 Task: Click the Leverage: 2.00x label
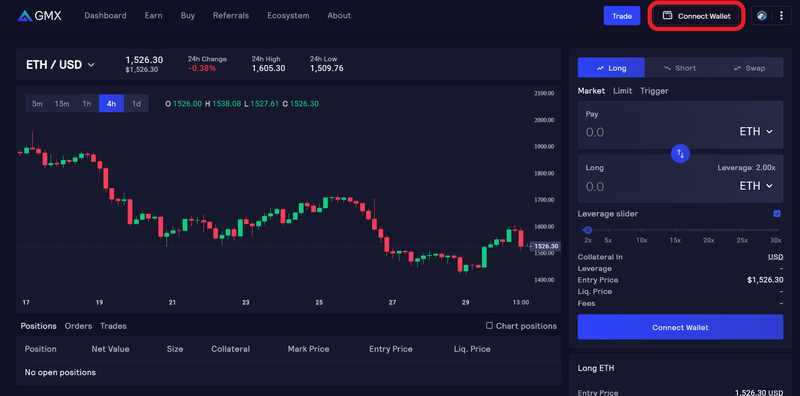point(746,167)
